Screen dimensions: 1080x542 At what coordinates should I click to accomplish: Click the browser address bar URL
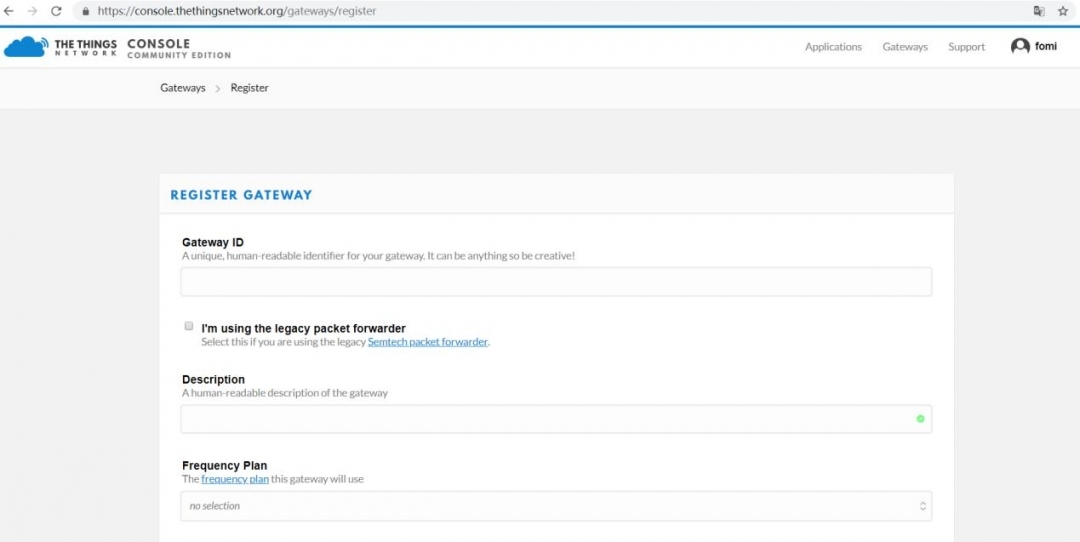(237, 11)
